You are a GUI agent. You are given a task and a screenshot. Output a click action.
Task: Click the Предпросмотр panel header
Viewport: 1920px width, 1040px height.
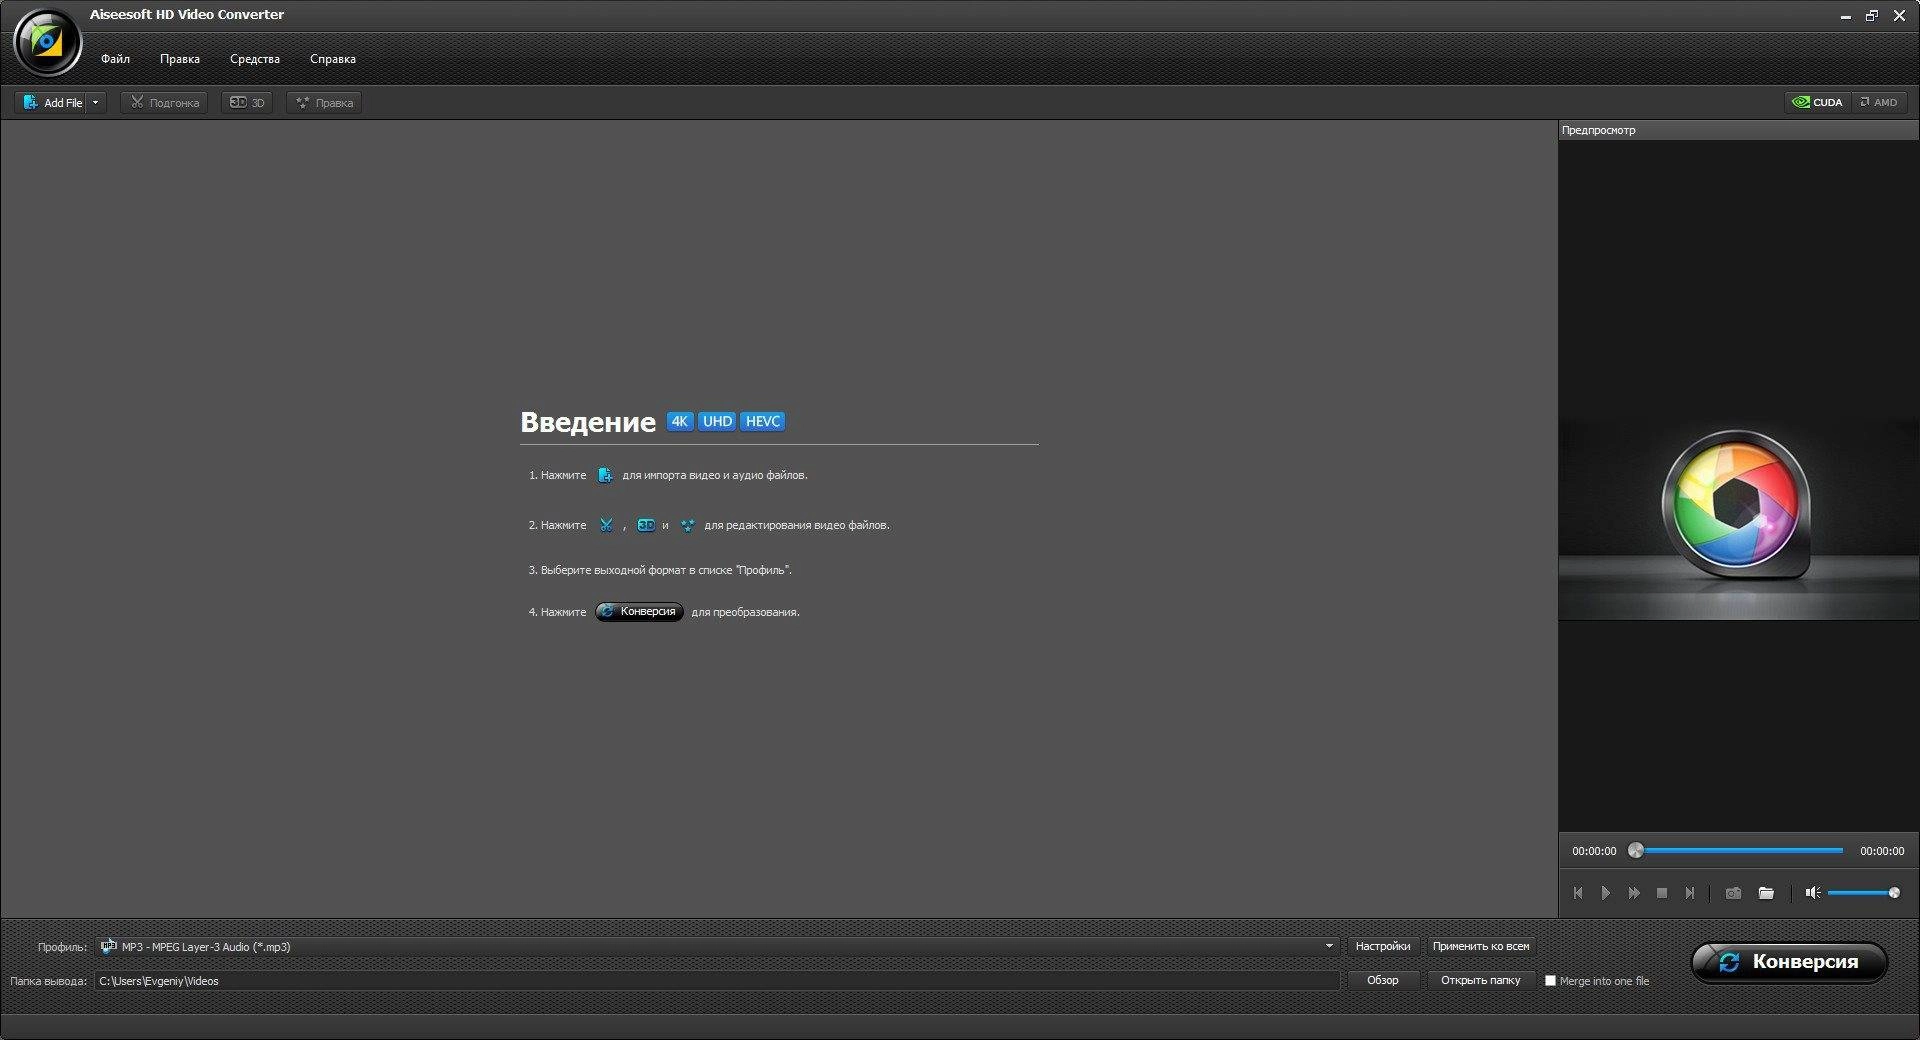(1738, 130)
